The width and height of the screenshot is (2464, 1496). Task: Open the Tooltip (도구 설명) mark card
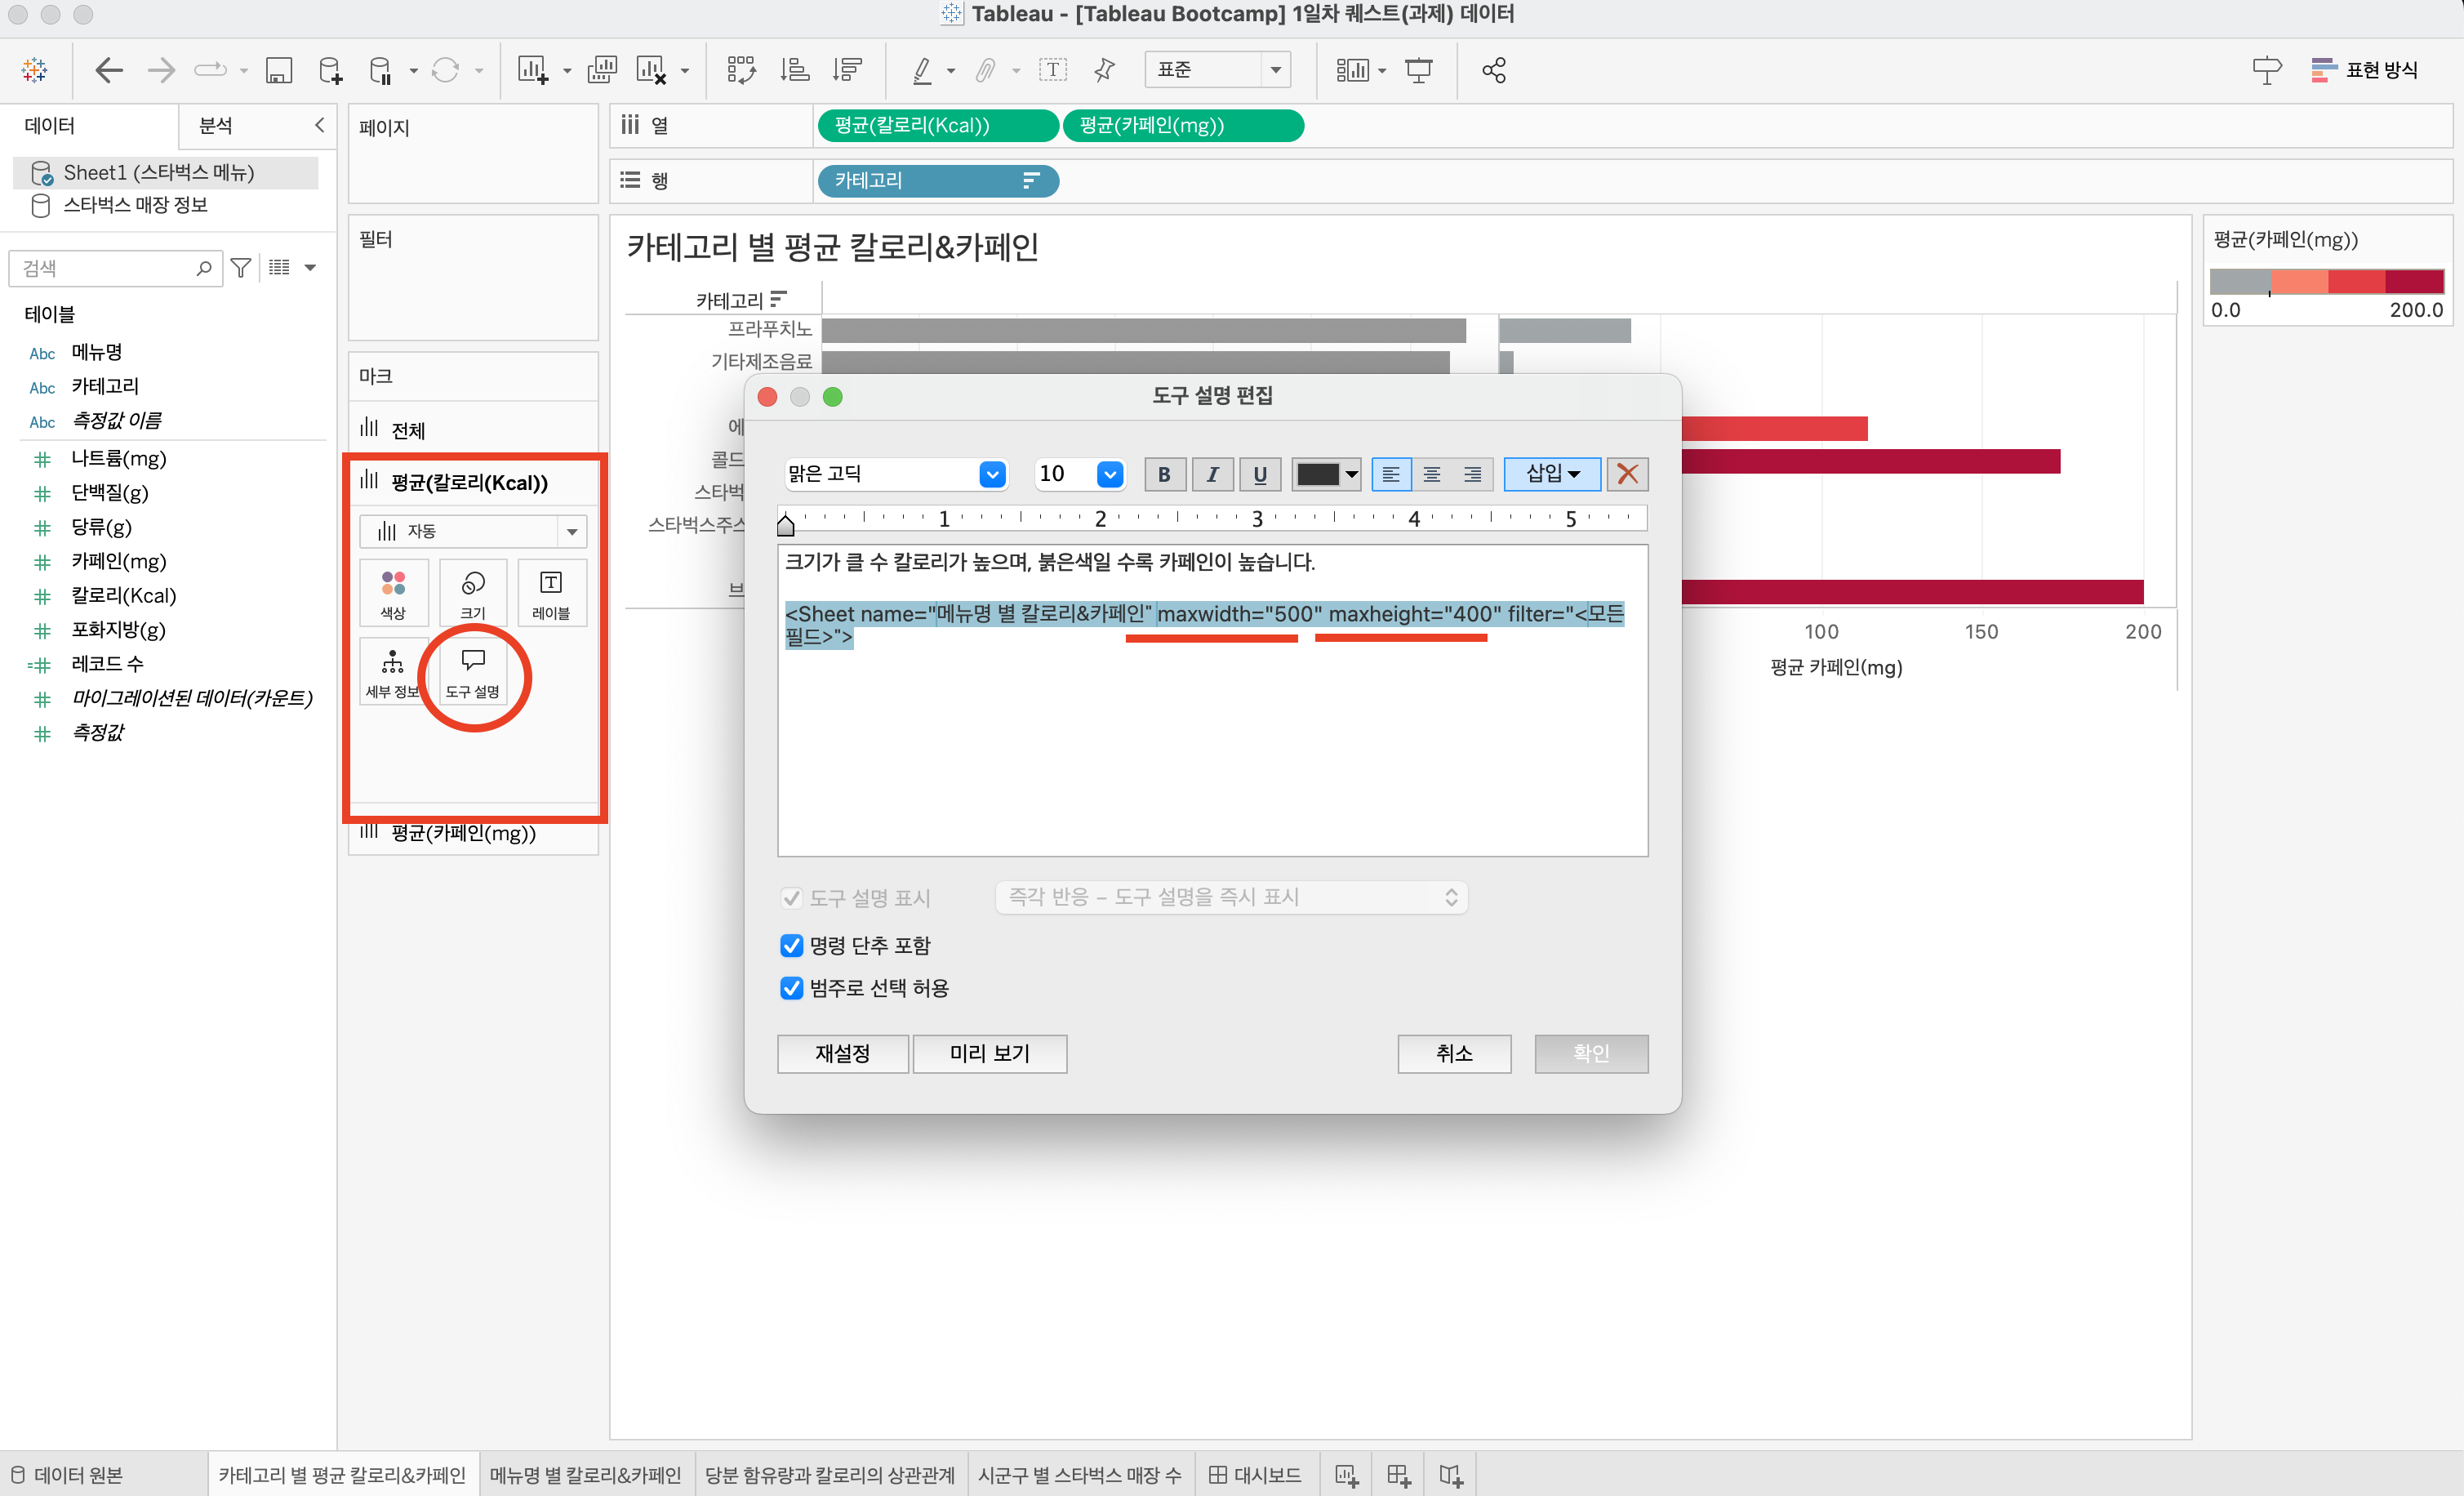pyautogui.click(x=472, y=673)
